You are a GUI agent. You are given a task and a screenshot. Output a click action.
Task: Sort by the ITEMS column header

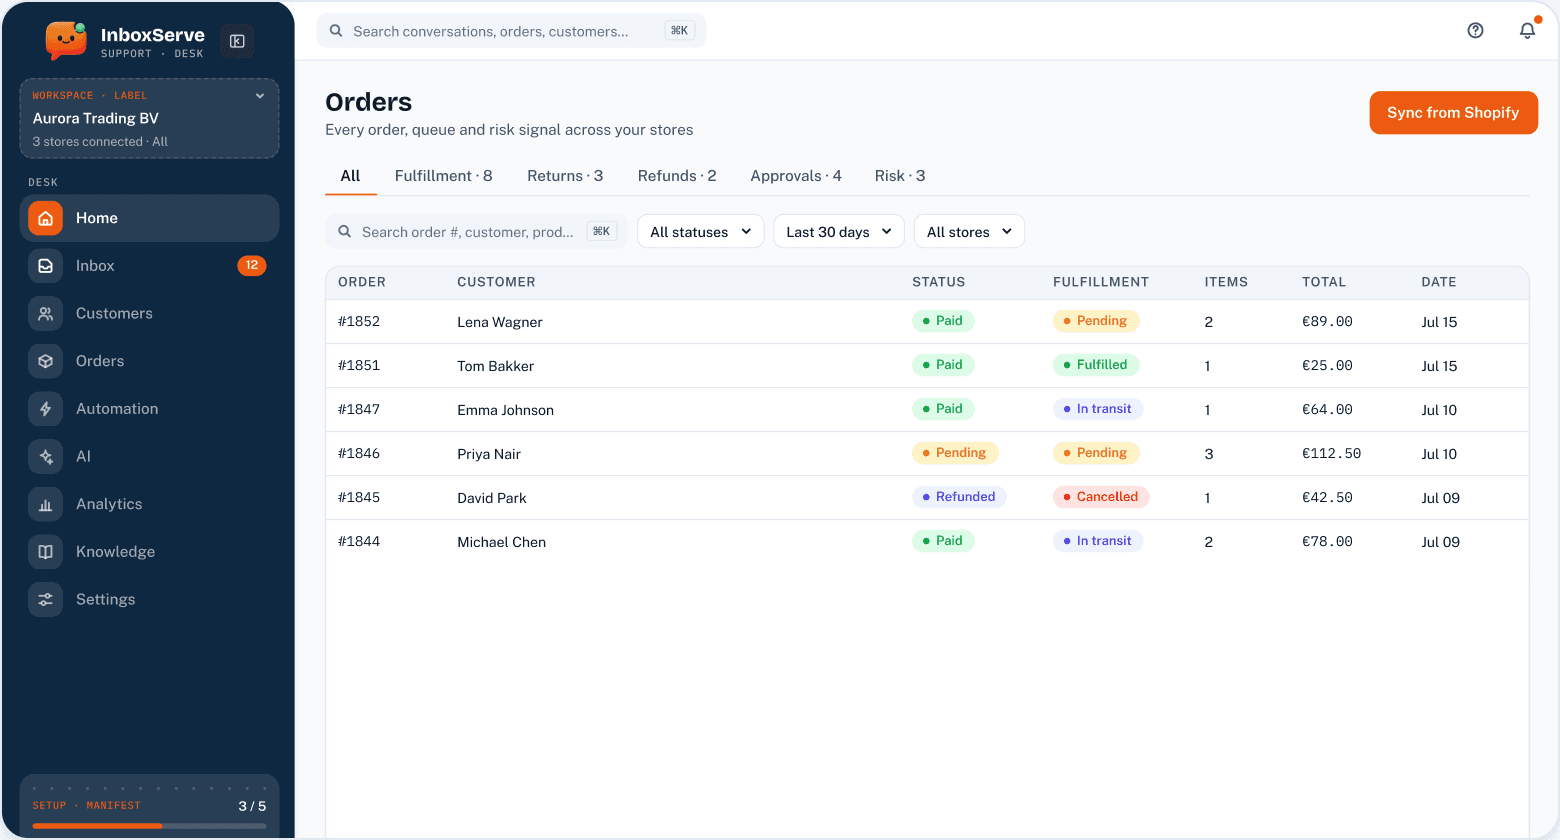coord(1226,282)
